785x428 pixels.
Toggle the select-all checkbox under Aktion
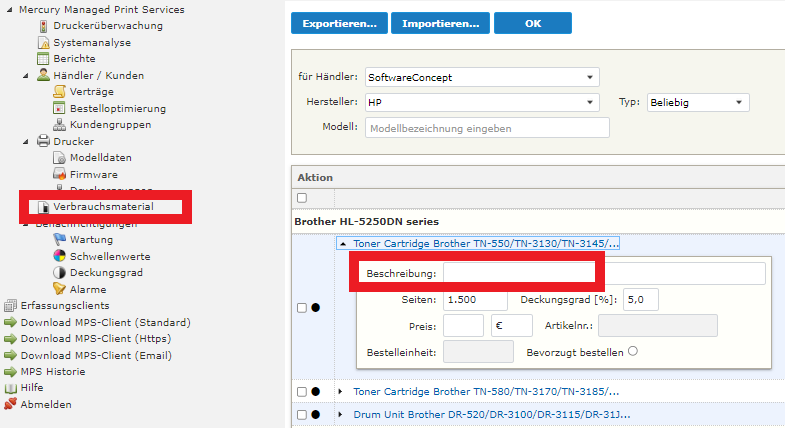point(302,198)
